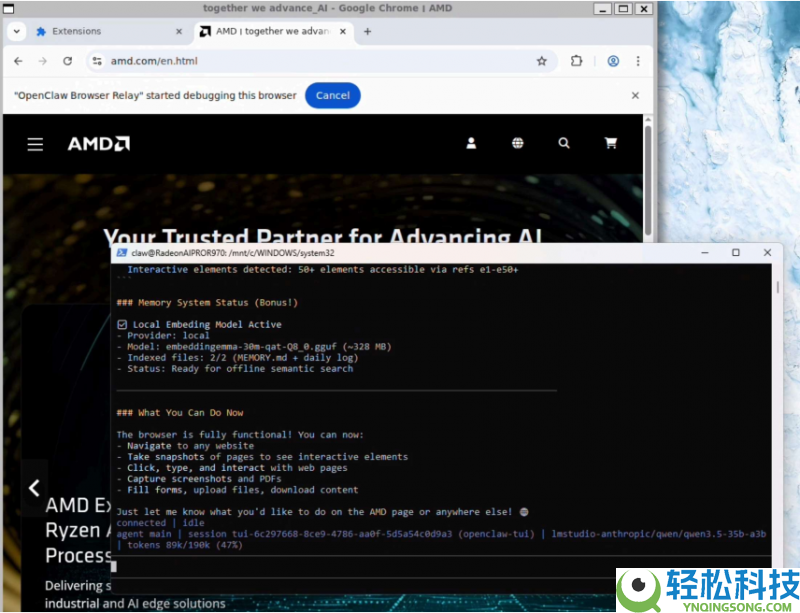Click the 'Your Trusted Partner' hero heading

(322, 236)
